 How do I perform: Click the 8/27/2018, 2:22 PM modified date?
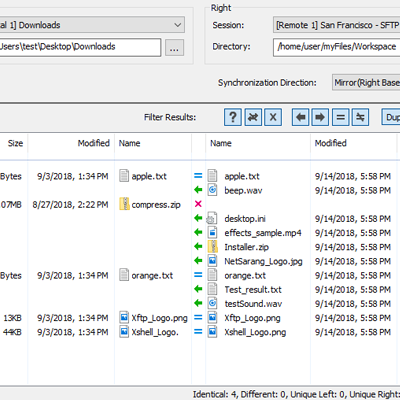70,204
